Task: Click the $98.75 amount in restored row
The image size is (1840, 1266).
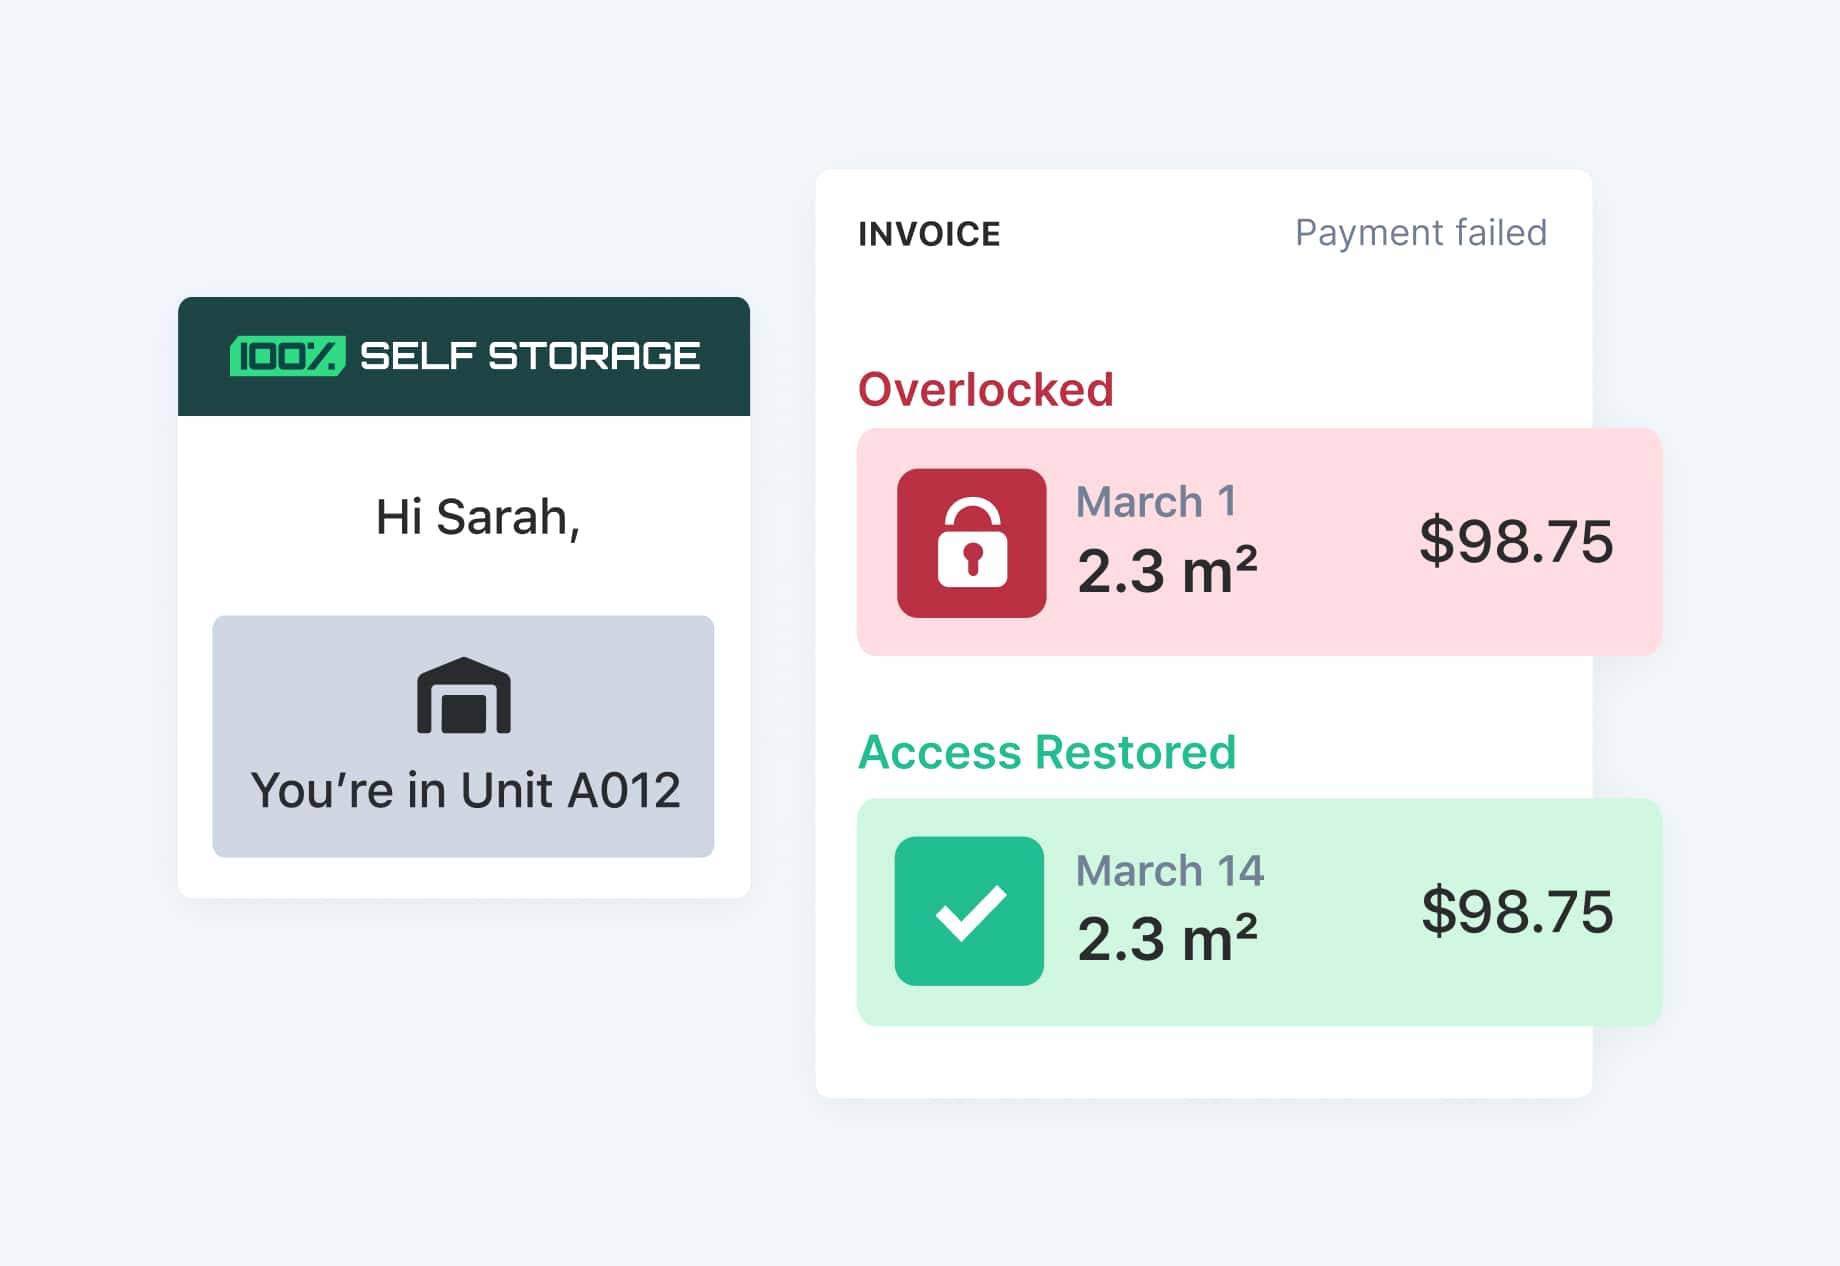Action: click(1516, 911)
